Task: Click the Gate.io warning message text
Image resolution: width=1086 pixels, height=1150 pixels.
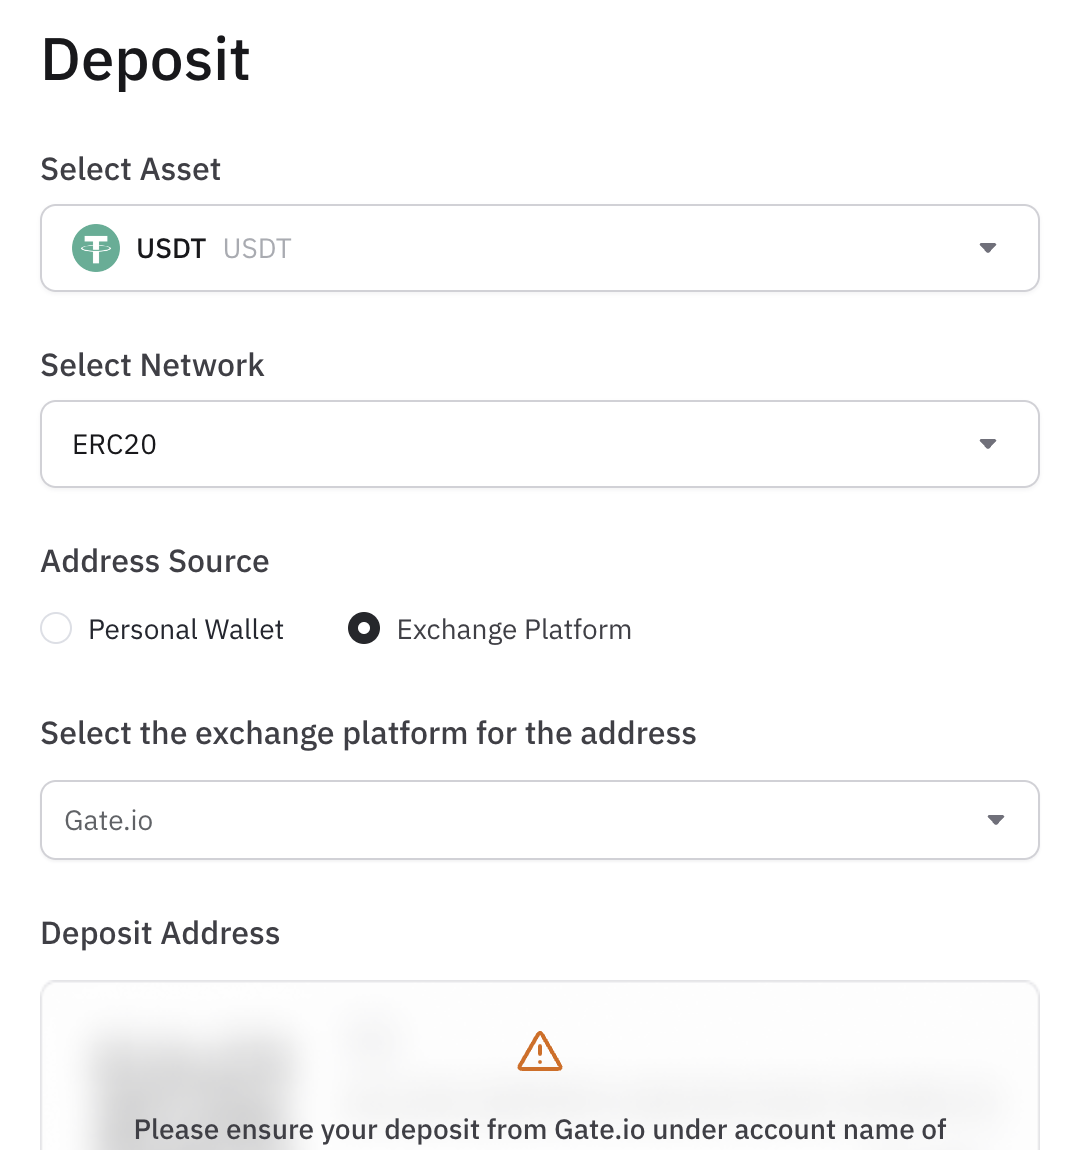Action: pyautogui.click(x=540, y=1128)
